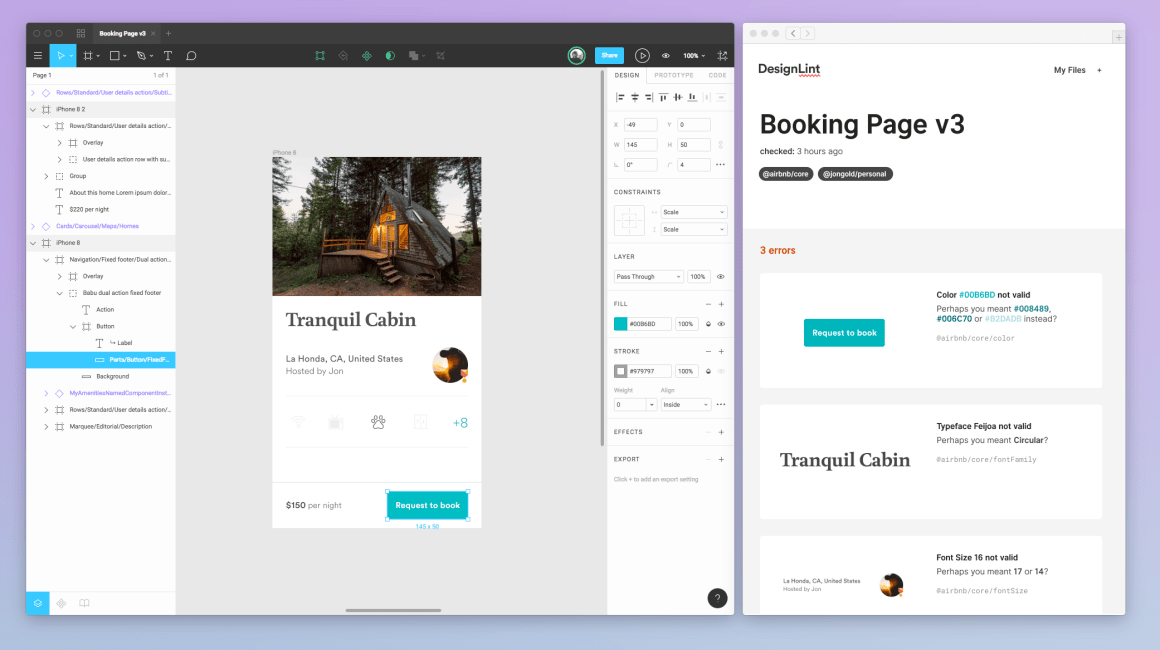This screenshot has width=1160, height=650.
Task: Expand the Group layer
Action: 46,176
